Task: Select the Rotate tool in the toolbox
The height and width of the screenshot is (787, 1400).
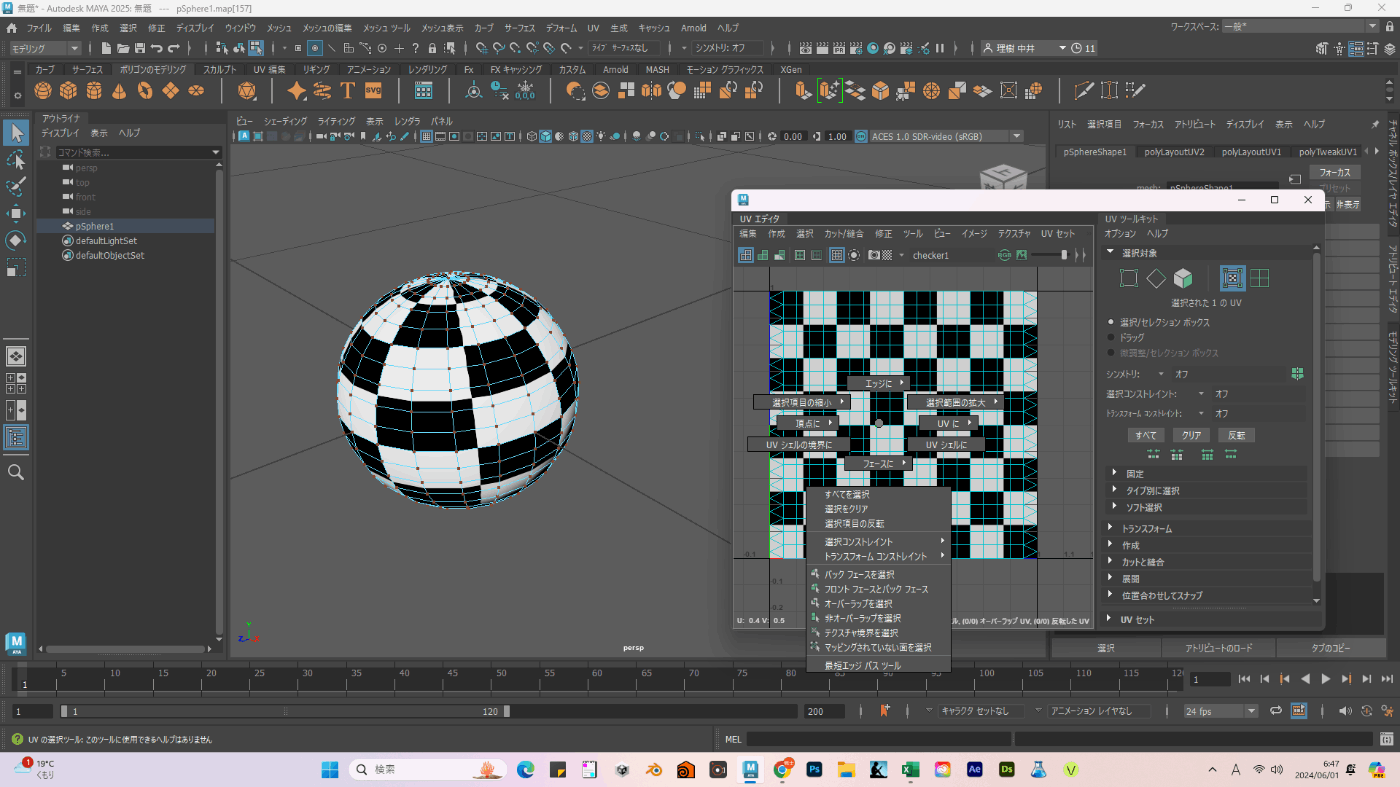Action: 16,241
